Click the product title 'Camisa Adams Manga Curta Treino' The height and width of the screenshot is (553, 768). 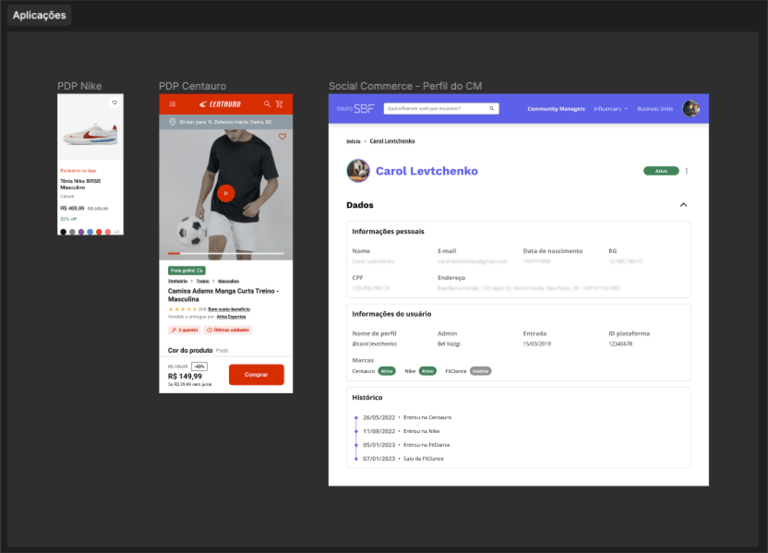point(223,295)
